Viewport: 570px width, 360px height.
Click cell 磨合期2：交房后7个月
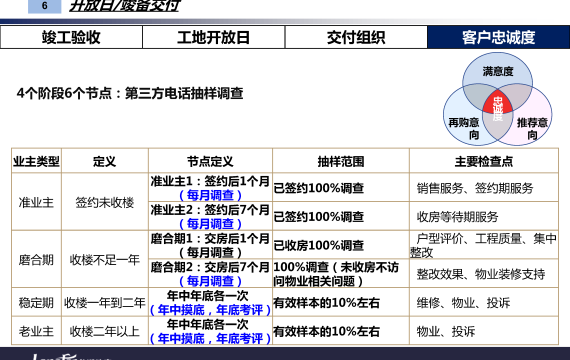[x=210, y=273]
